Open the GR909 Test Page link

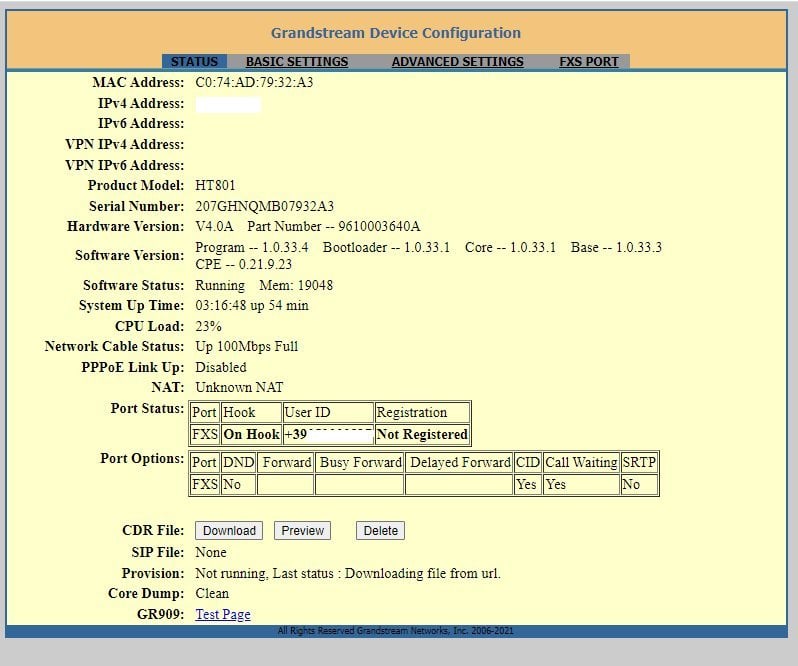223,614
